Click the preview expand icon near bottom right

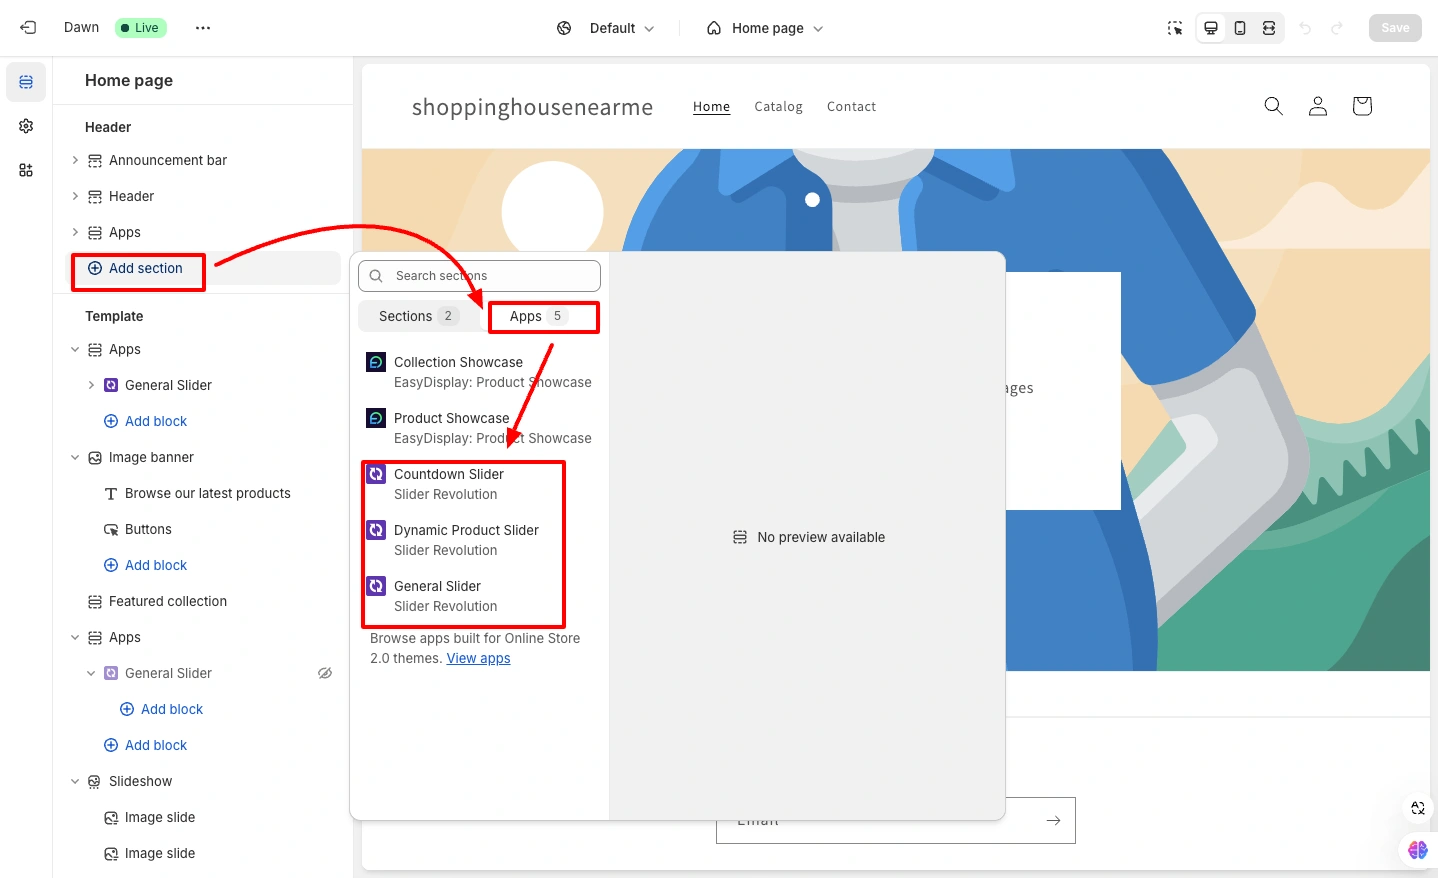tap(1418, 808)
